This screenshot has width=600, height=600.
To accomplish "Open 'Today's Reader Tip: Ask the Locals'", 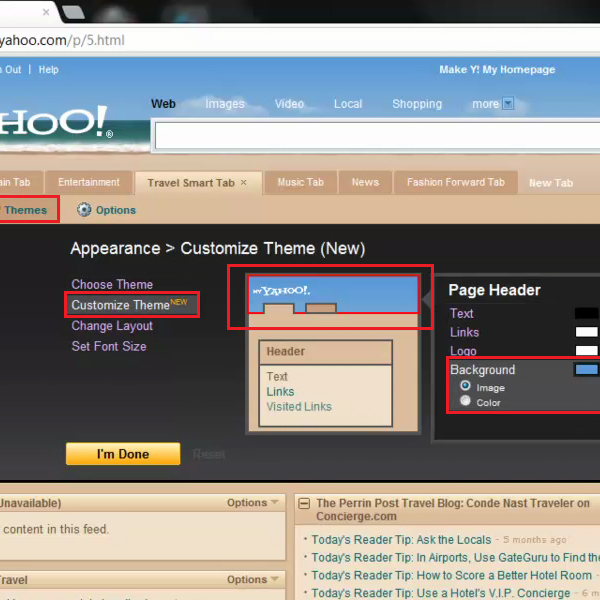I will [x=401, y=540].
